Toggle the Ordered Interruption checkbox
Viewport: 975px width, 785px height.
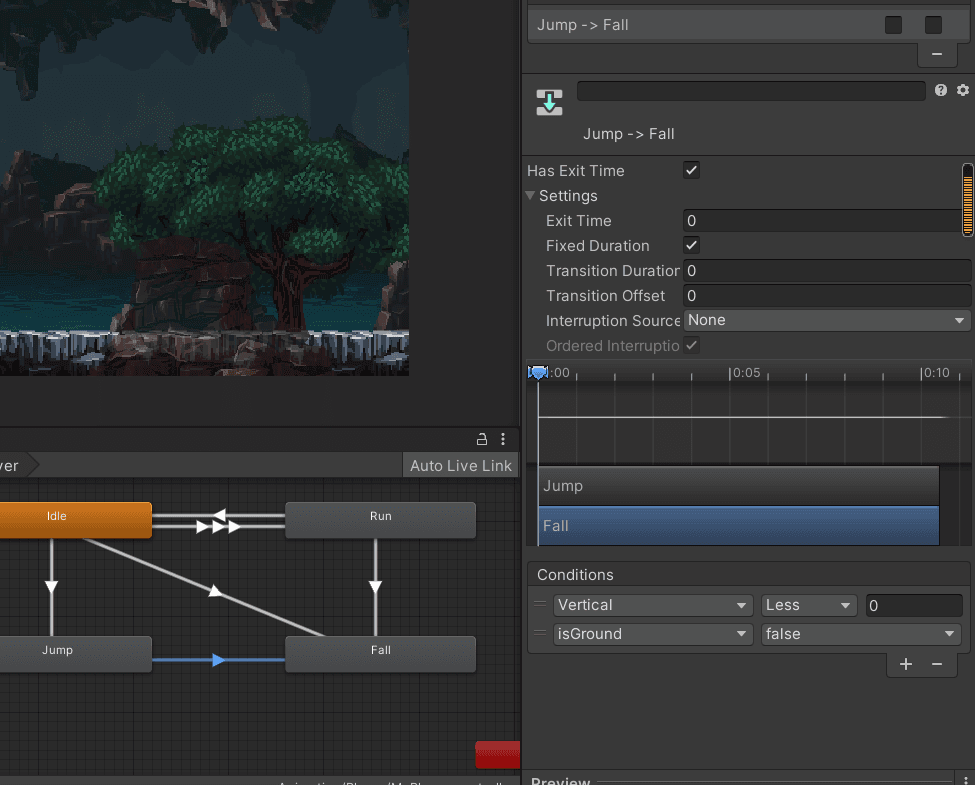pyautogui.click(x=691, y=345)
